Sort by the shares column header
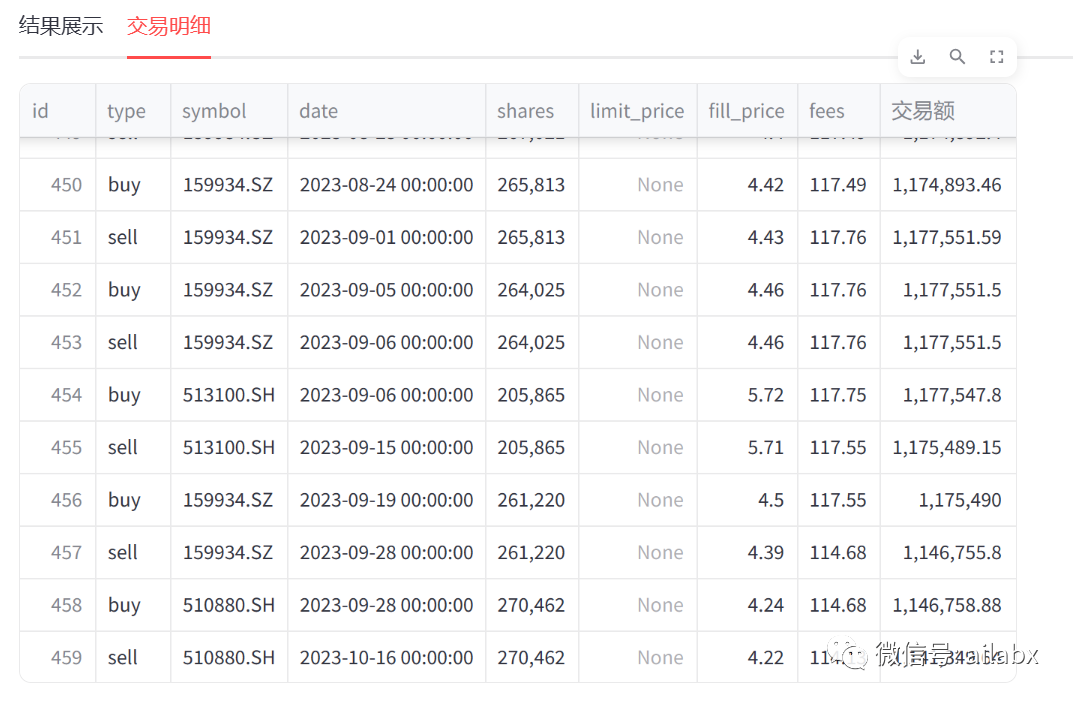Viewport: 1073px width, 701px height. coord(532,111)
